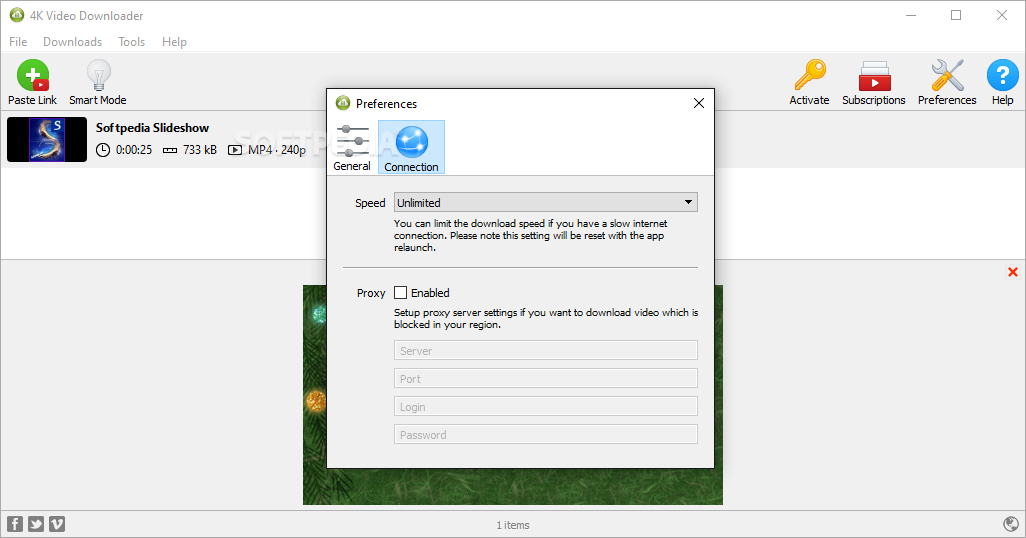Click the MP4 · 240p format text
This screenshot has height=538, width=1026.
coord(277,150)
